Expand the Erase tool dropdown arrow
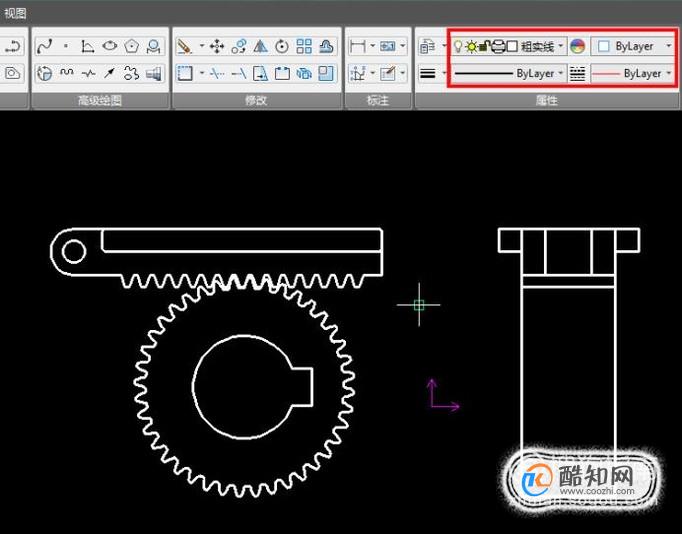 click(x=201, y=45)
